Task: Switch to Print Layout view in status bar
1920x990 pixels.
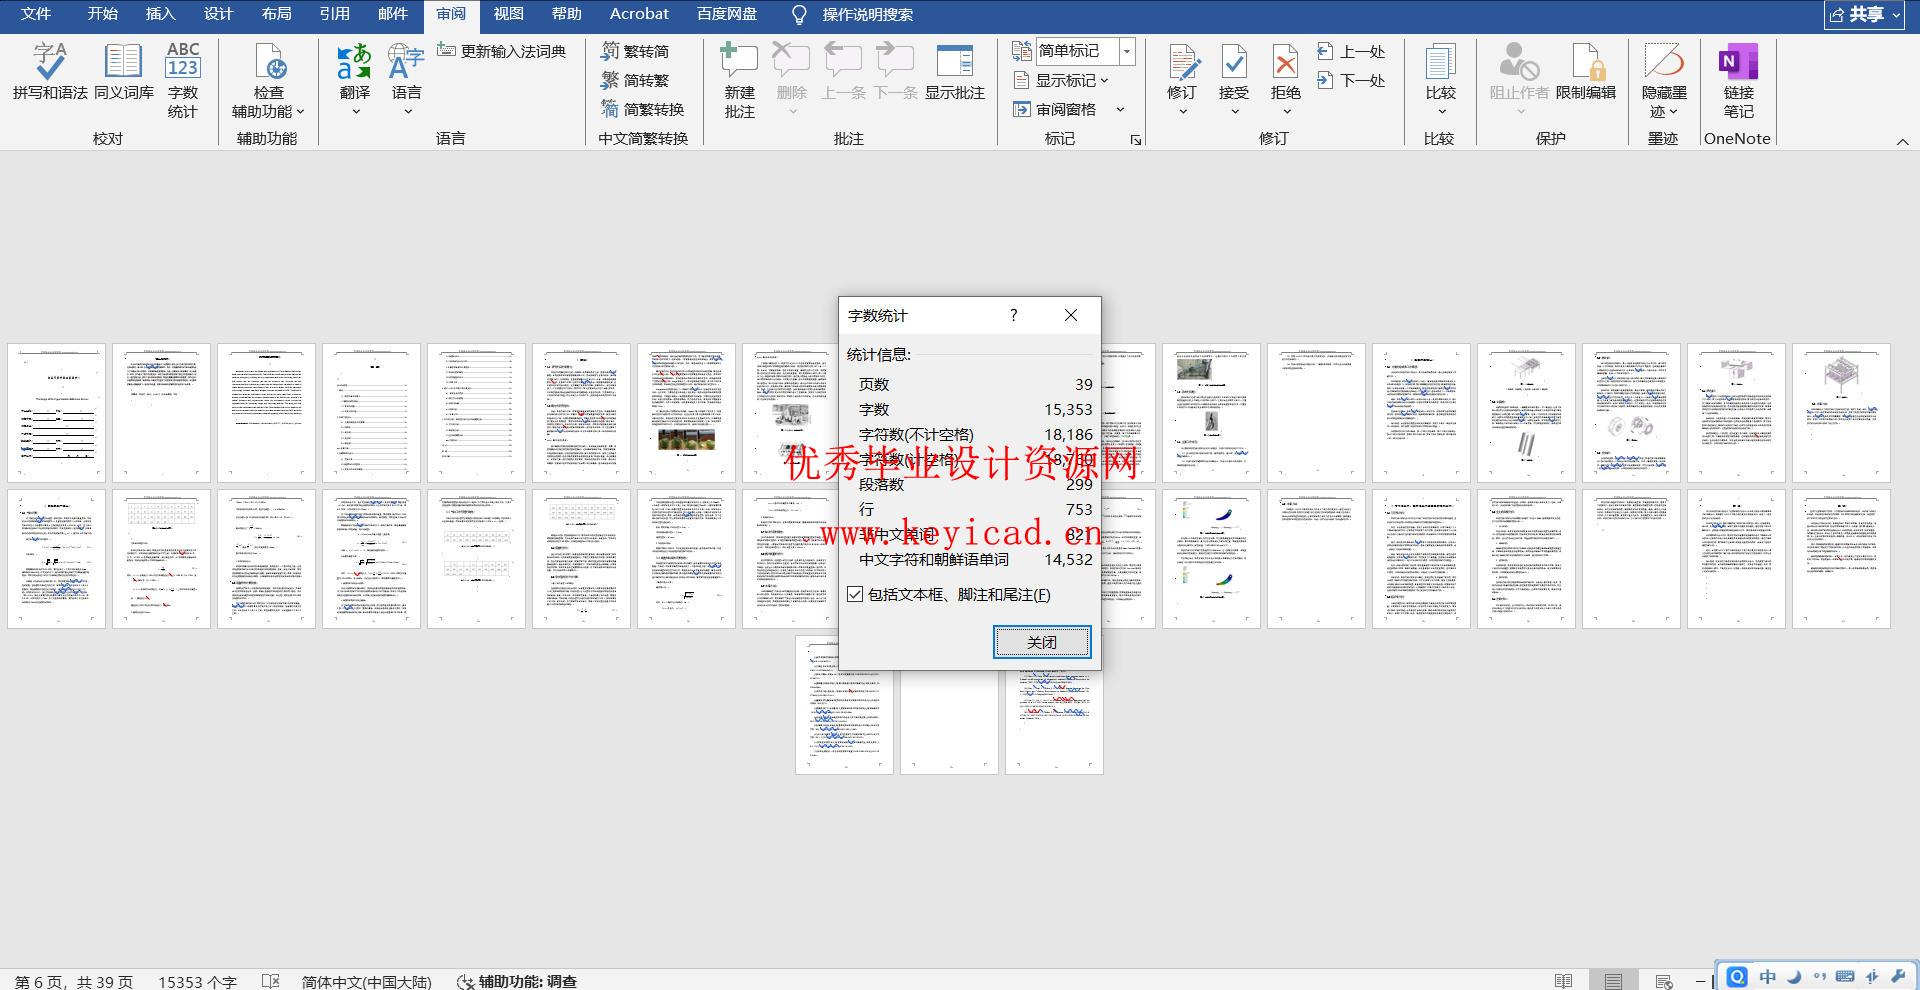Action: pyautogui.click(x=1613, y=981)
